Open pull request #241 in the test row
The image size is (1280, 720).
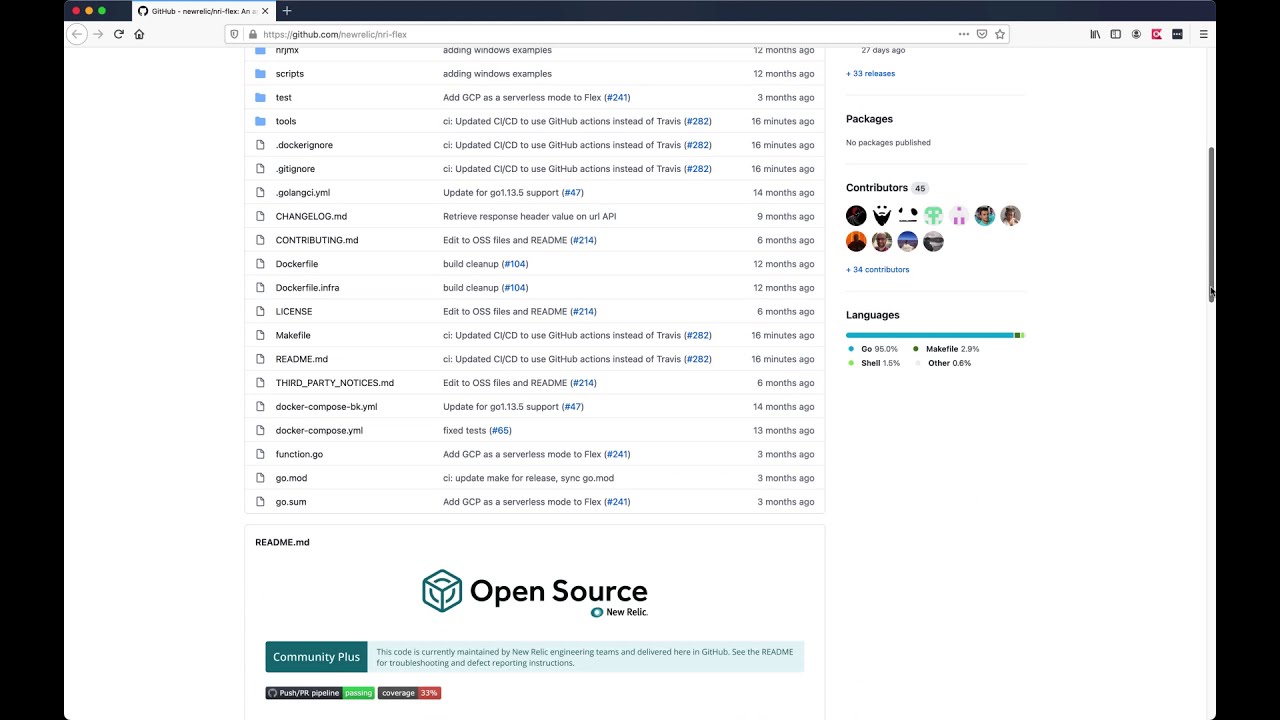click(x=617, y=98)
